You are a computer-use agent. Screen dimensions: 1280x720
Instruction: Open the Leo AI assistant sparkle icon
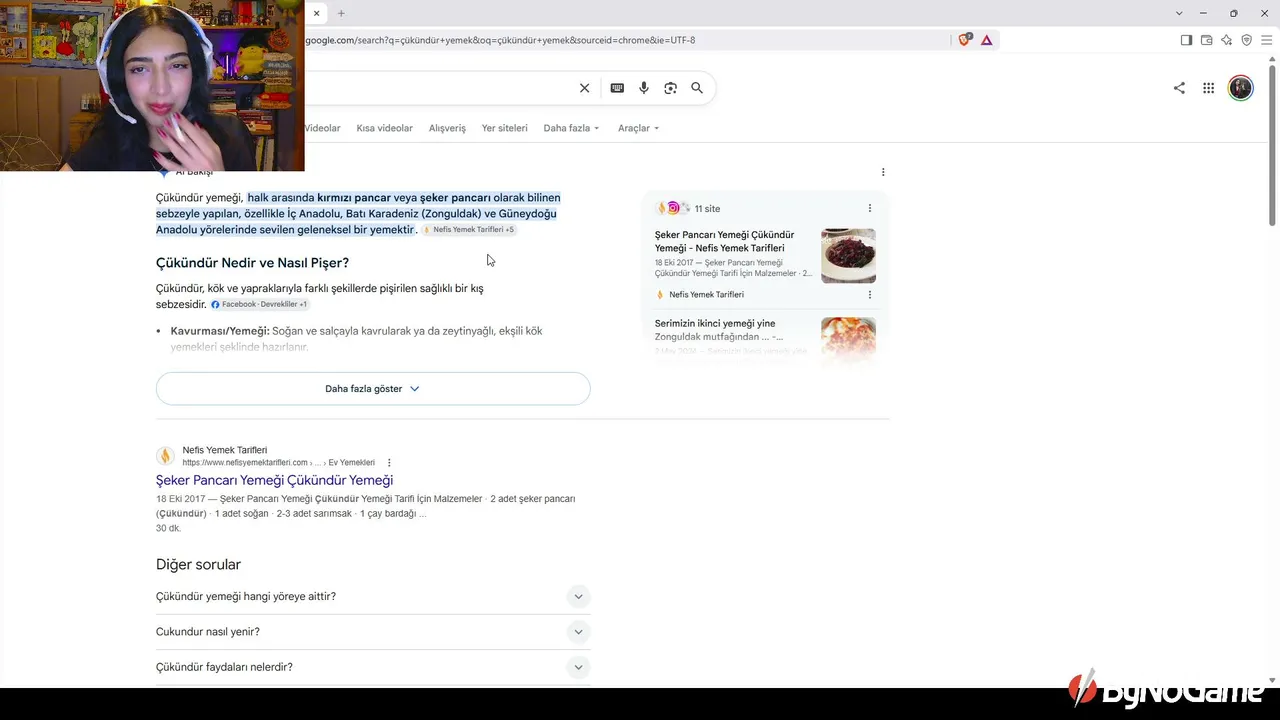(x=1227, y=40)
